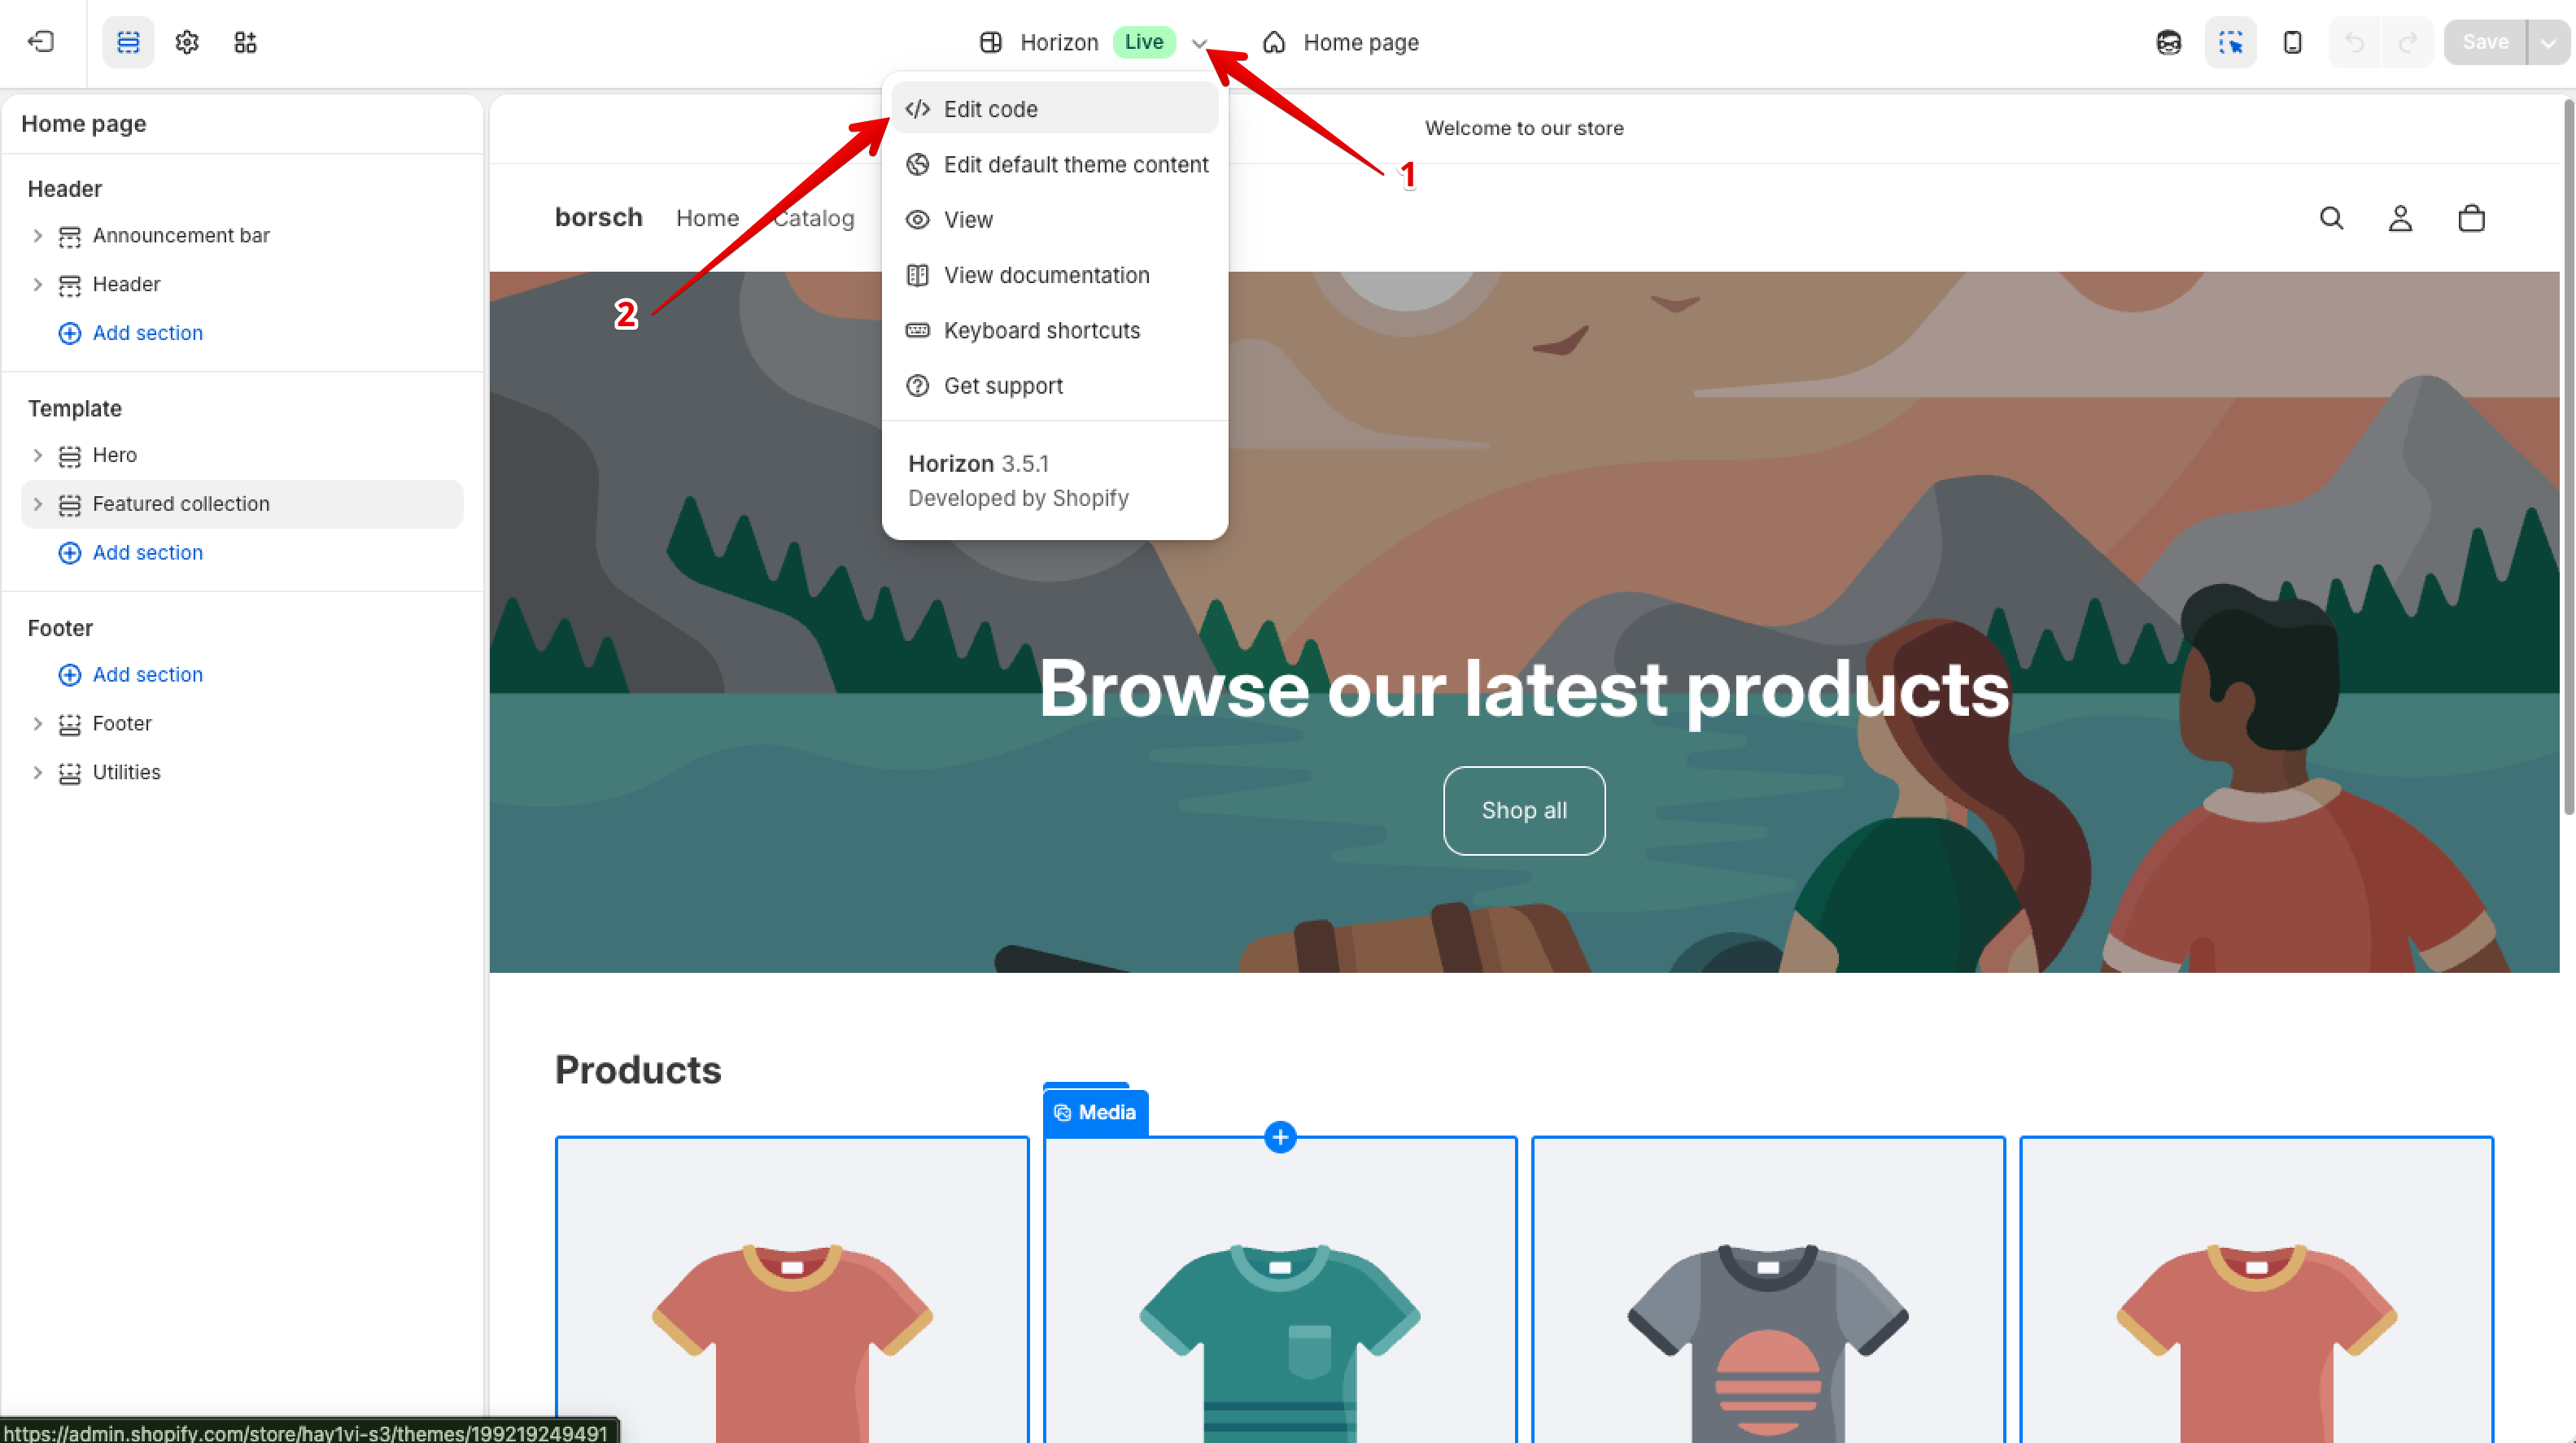The width and height of the screenshot is (2576, 1443).
Task: Expand the Footer section row
Action: point(37,723)
